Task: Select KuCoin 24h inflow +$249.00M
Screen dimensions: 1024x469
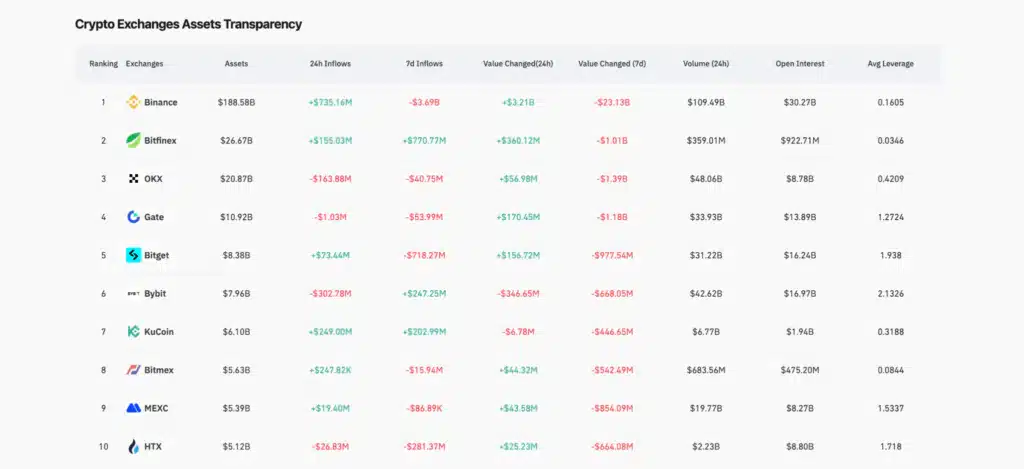Action: point(330,332)
